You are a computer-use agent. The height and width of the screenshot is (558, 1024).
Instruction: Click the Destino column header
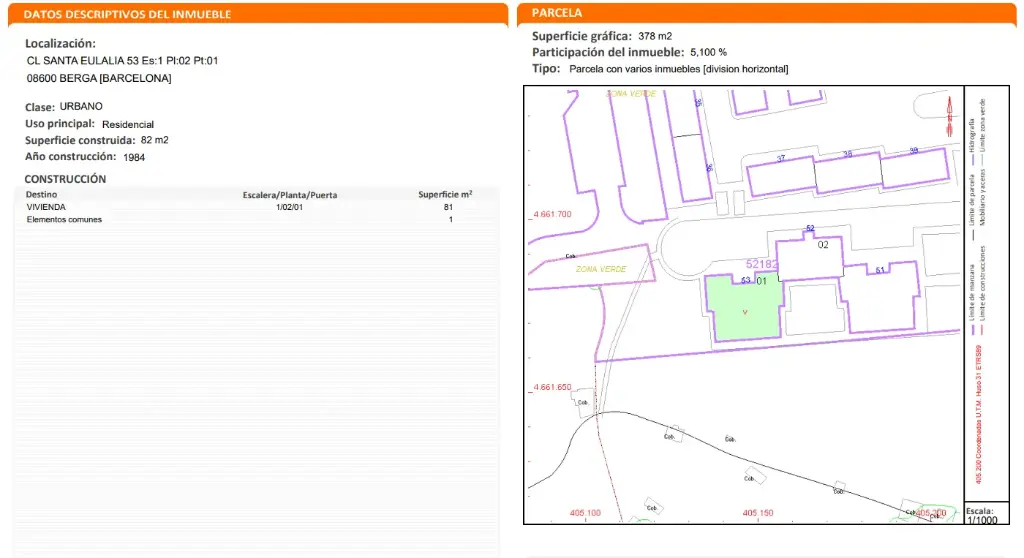click(x=42, y=195)
